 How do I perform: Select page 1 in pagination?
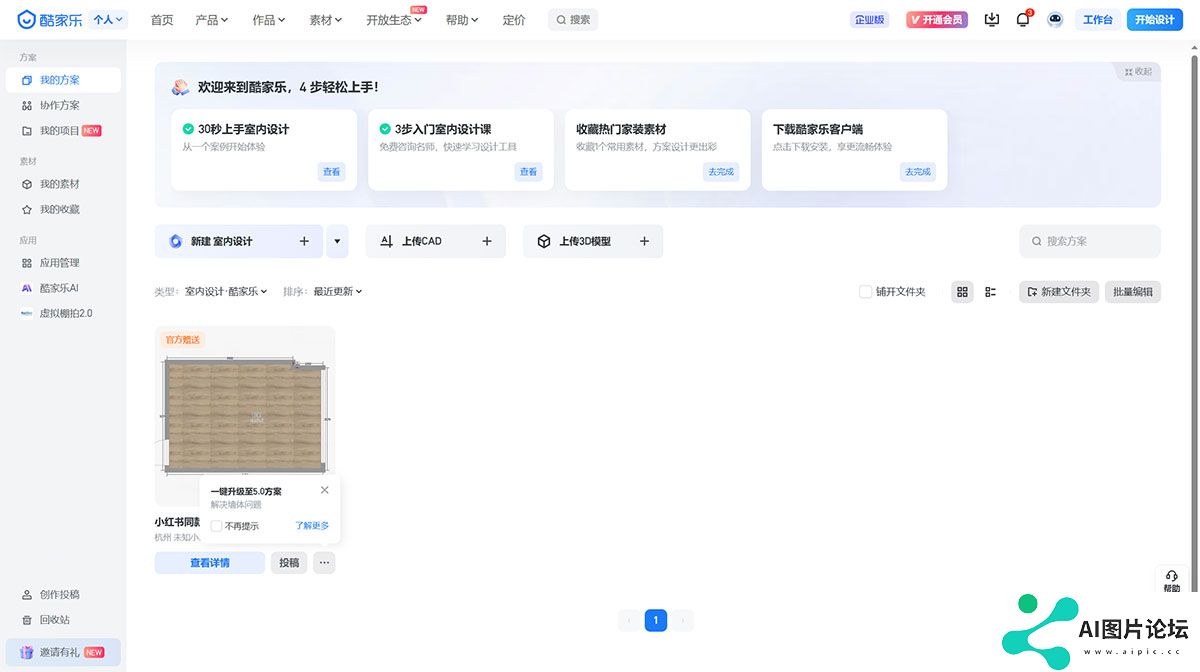click(x=656, y=621)
